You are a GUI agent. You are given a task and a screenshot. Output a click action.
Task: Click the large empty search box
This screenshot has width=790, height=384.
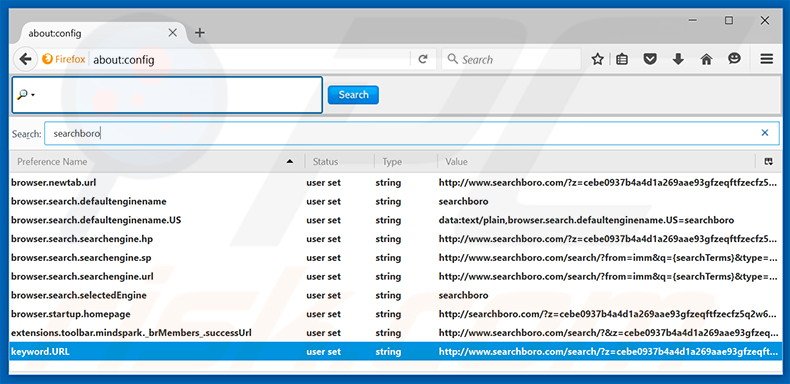(167, 95)
